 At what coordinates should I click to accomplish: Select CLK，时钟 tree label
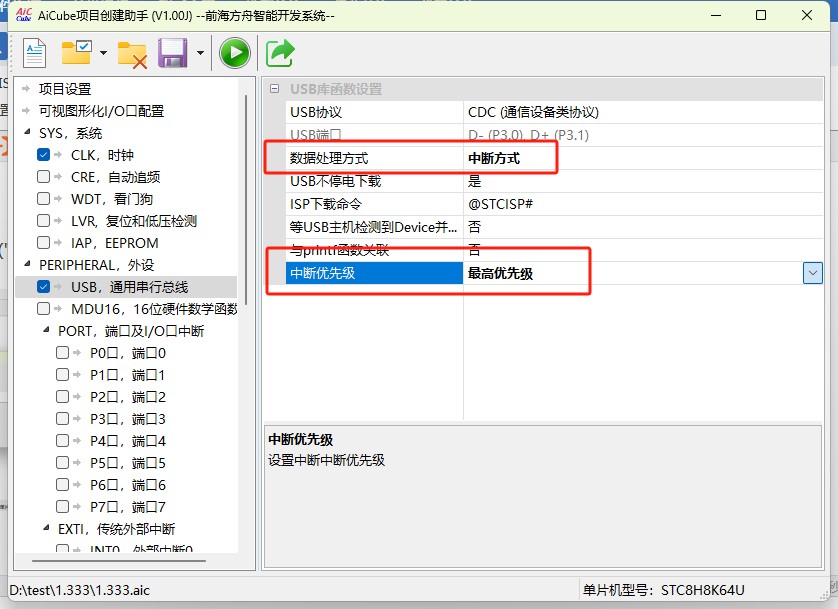102,155
